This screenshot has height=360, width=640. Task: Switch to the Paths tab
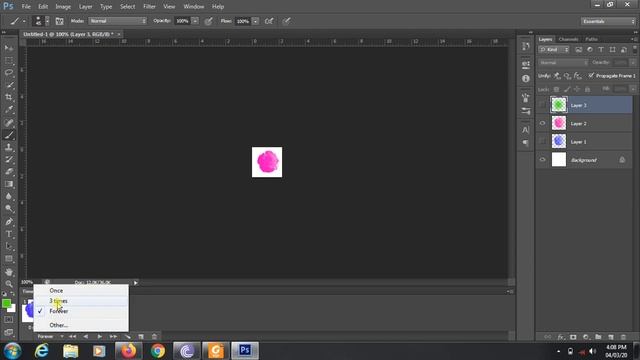[591, 39]
